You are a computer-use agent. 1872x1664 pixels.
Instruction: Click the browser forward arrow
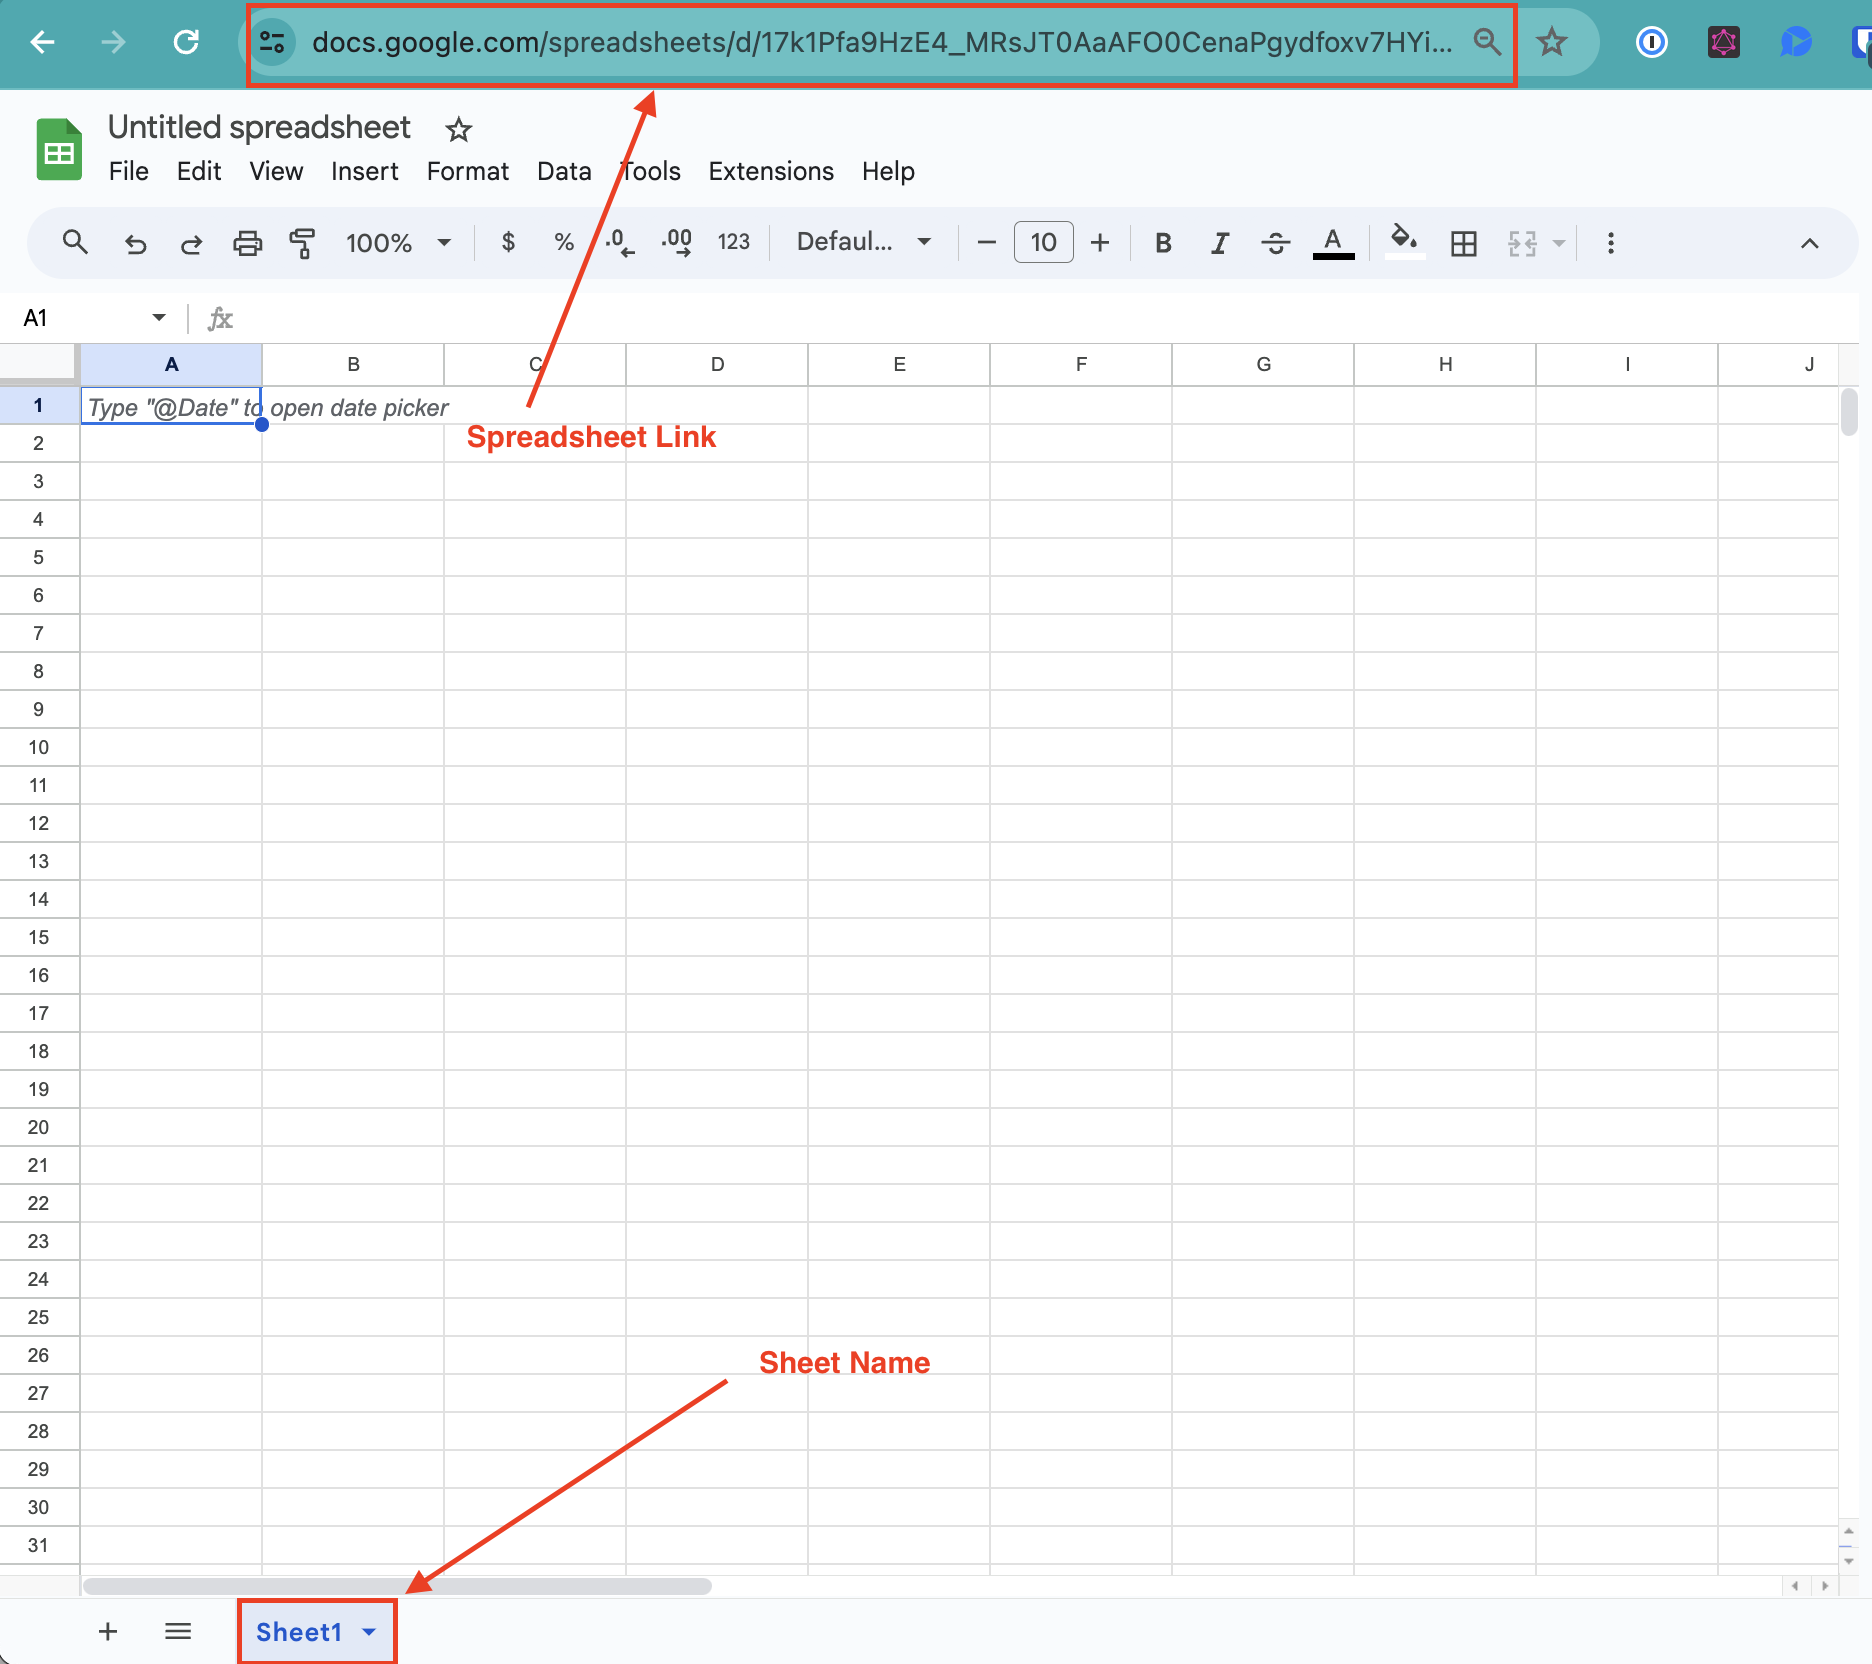click(114, 42)
